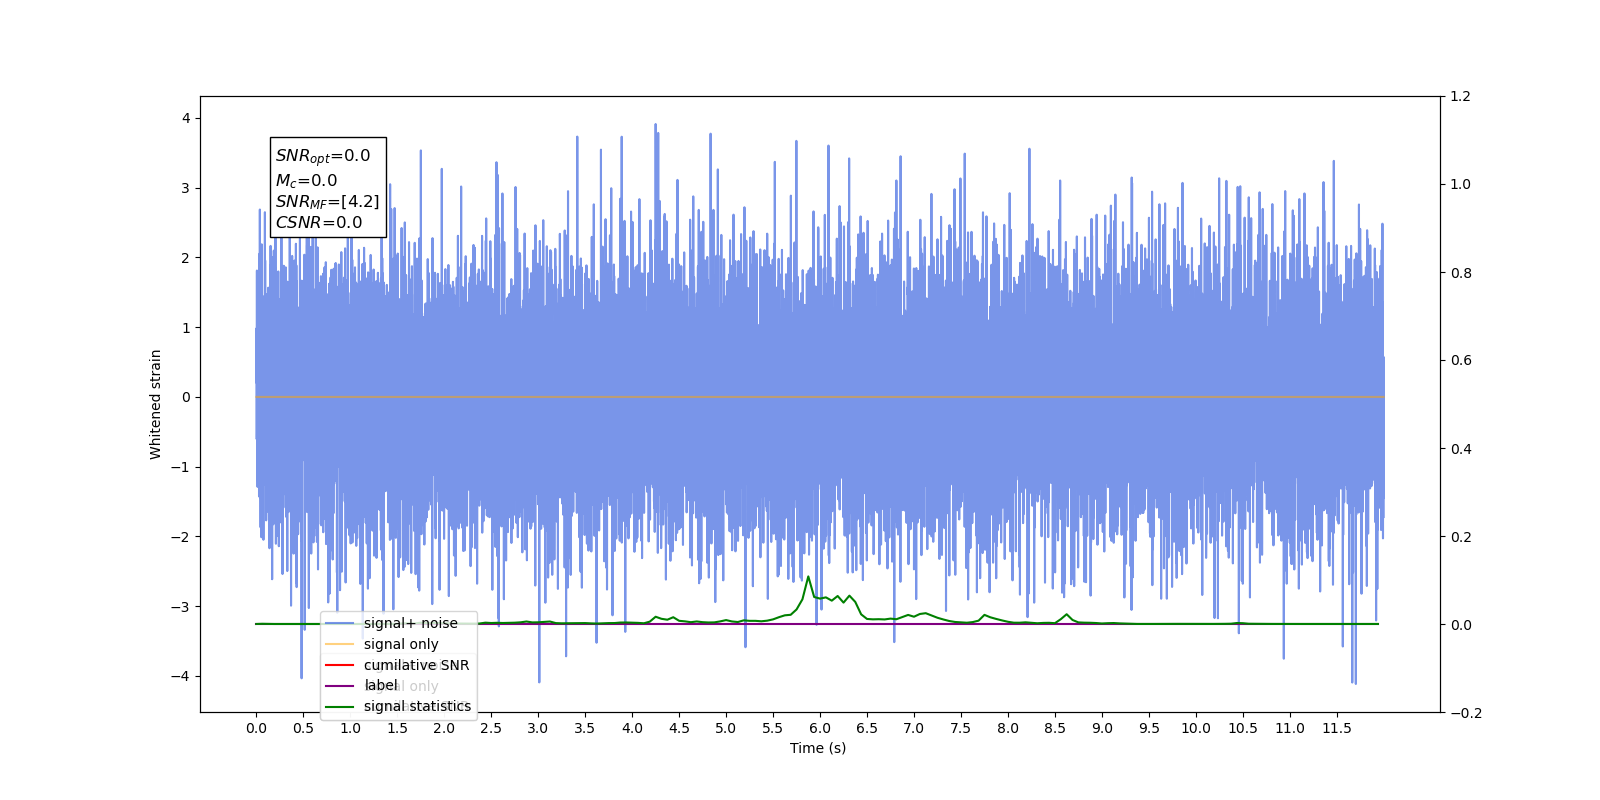Click the 6.0 tick on time axis
1600x800 pixels.
(x=820, y=728)
